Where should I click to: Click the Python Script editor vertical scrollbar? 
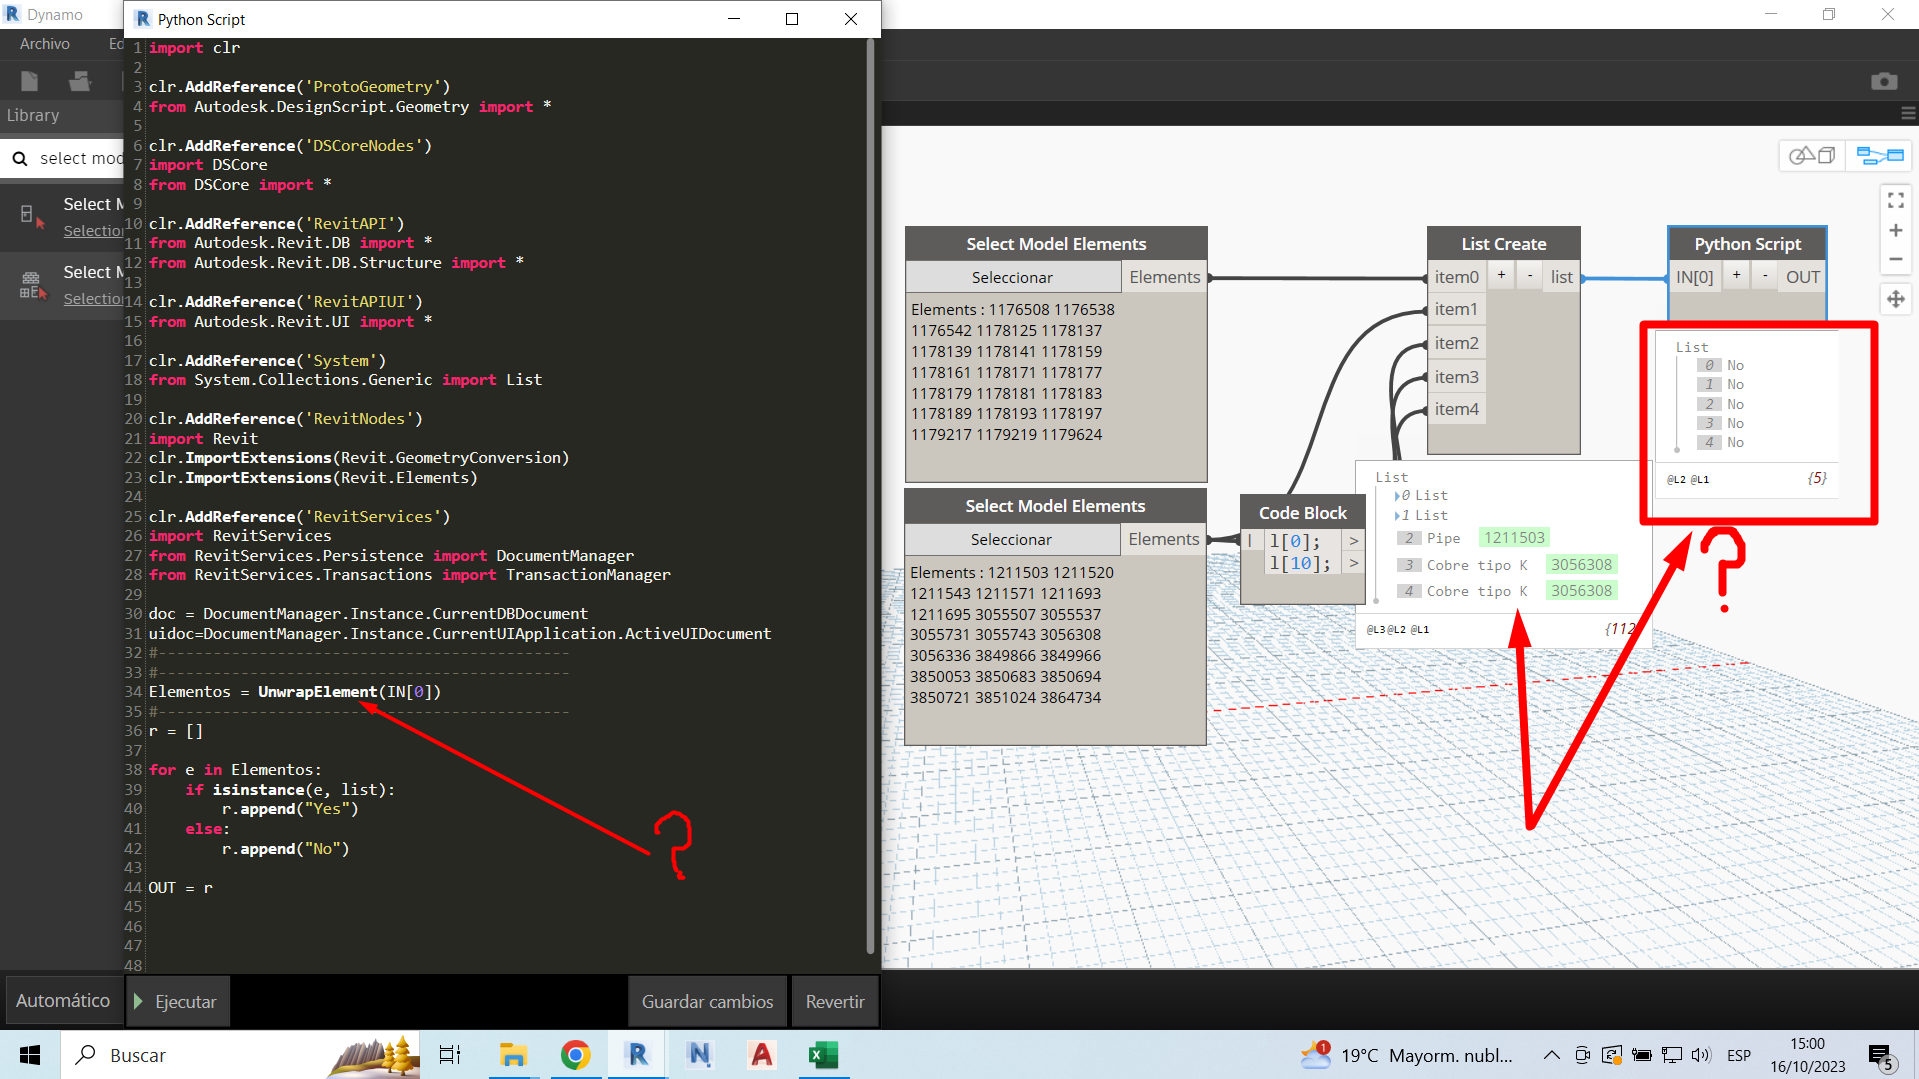(870, 495)
